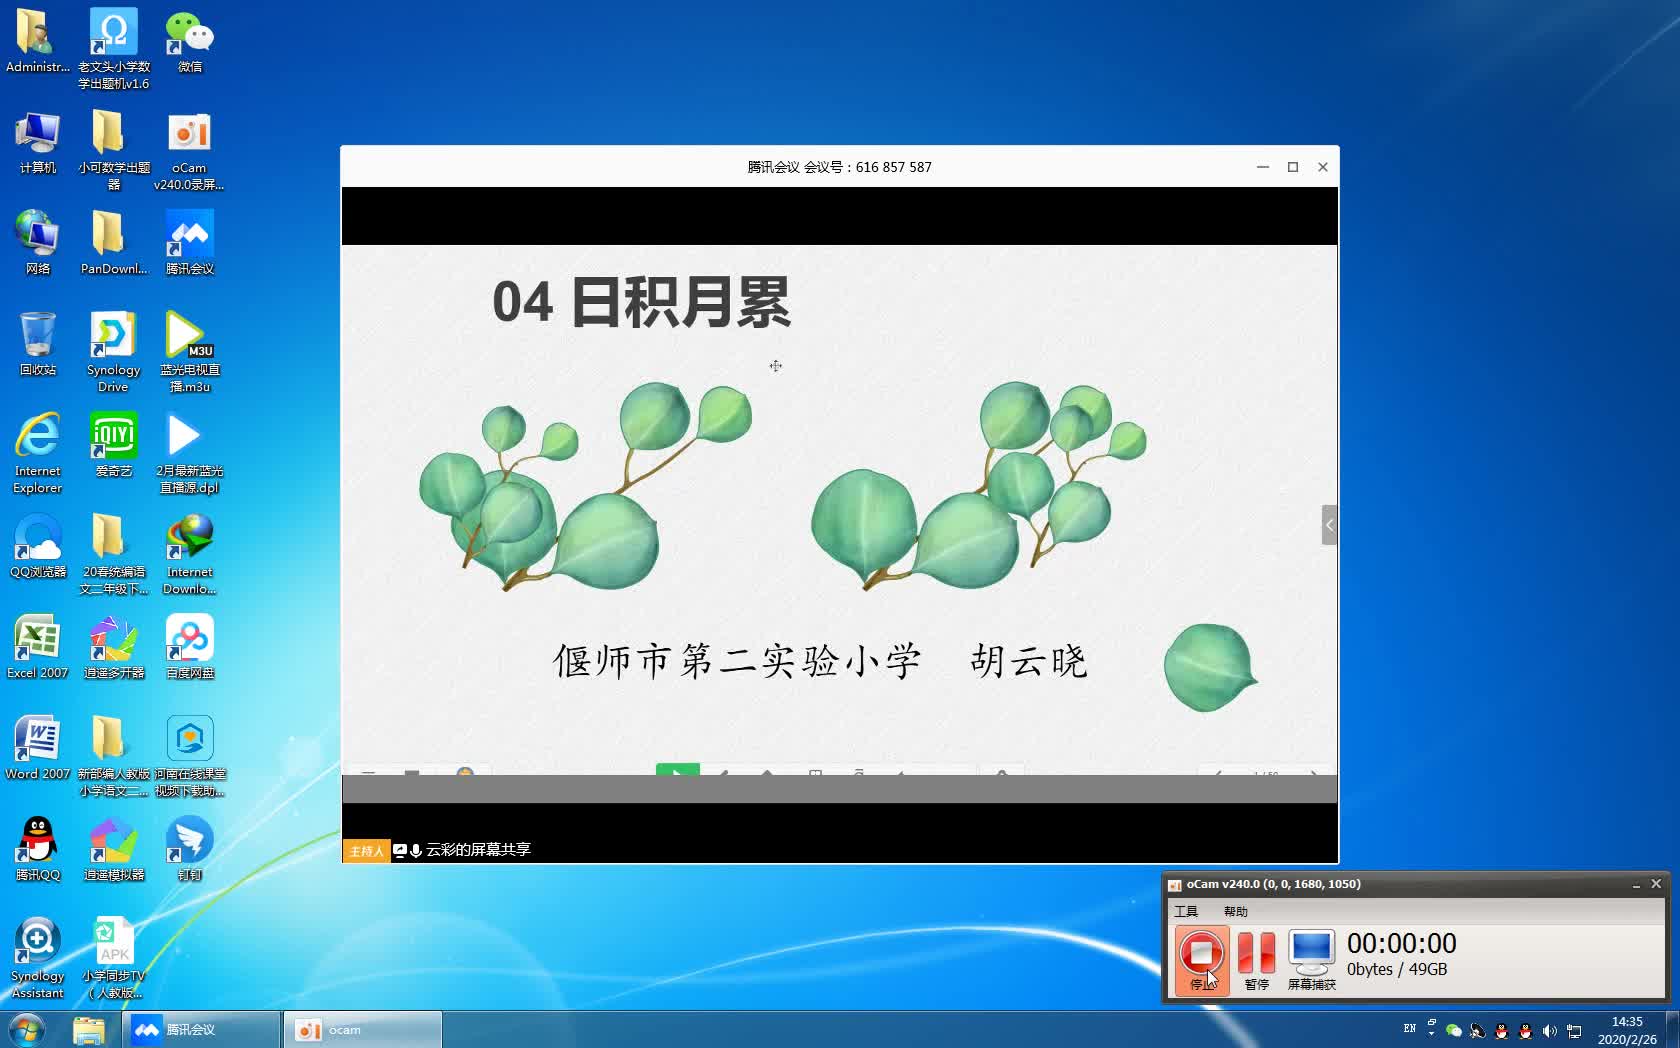Open the 小可数学出题器 folder

point(114,150)
